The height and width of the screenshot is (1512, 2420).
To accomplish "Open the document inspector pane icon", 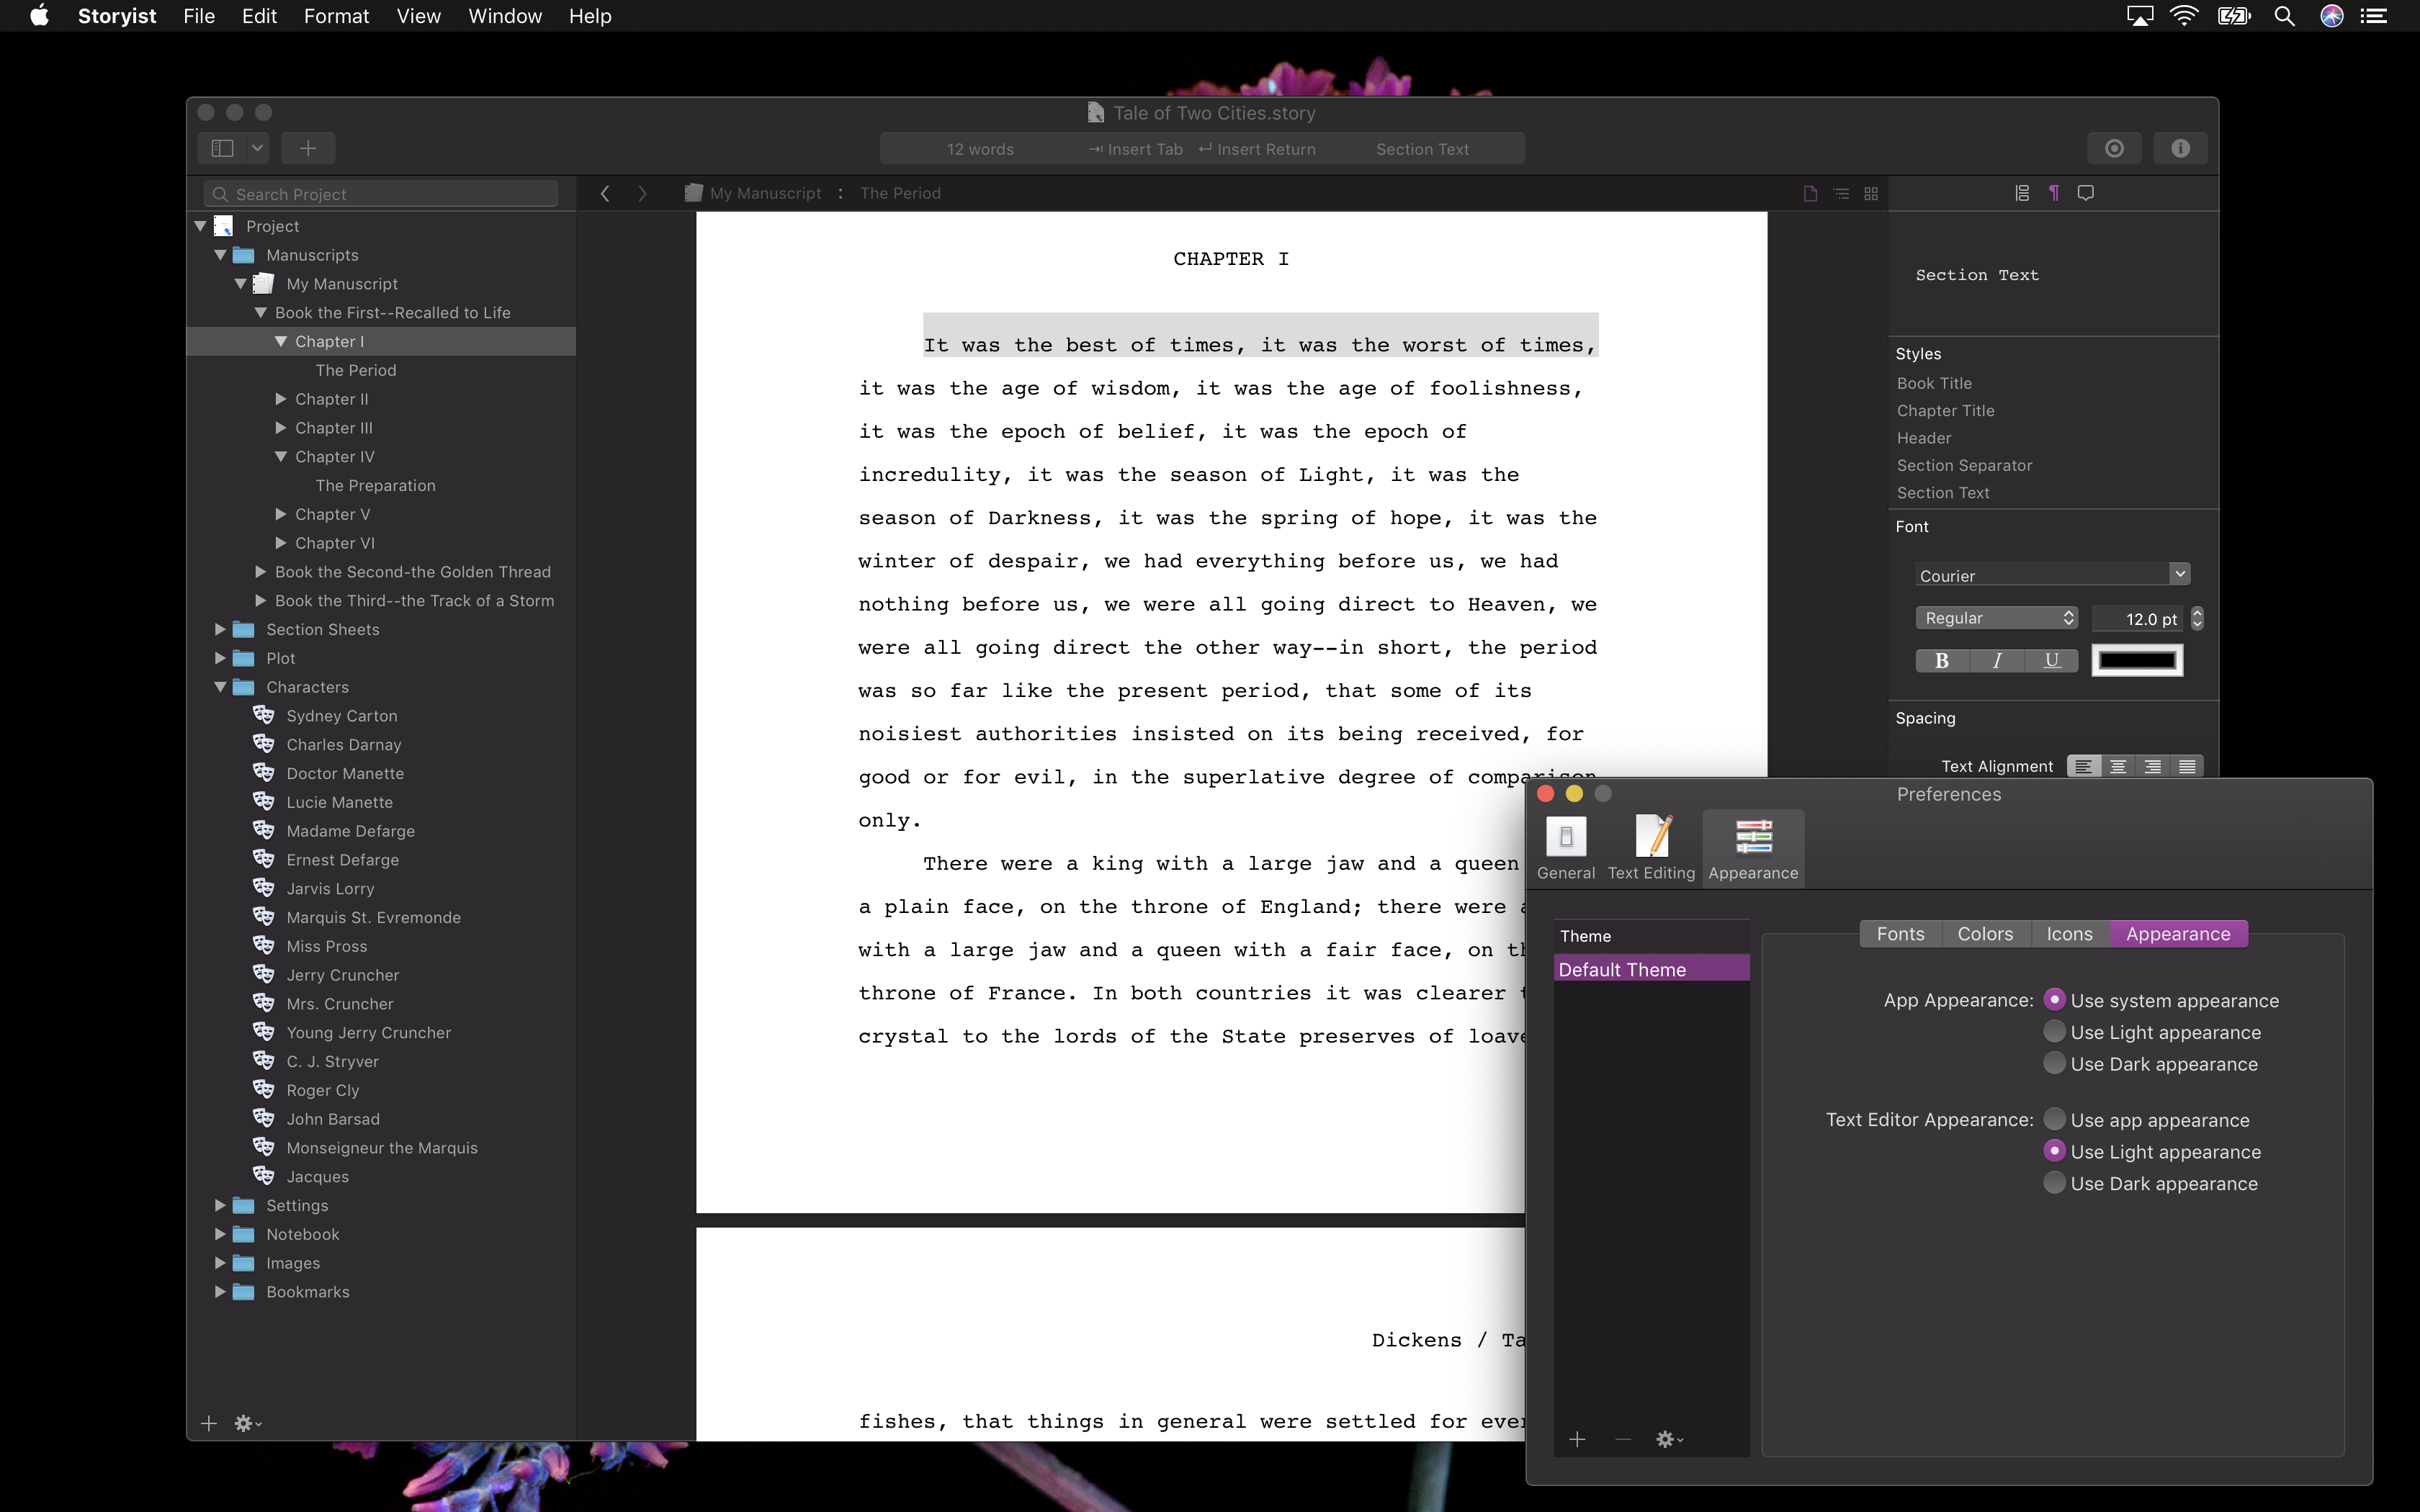I will (x=2022, y=193).
